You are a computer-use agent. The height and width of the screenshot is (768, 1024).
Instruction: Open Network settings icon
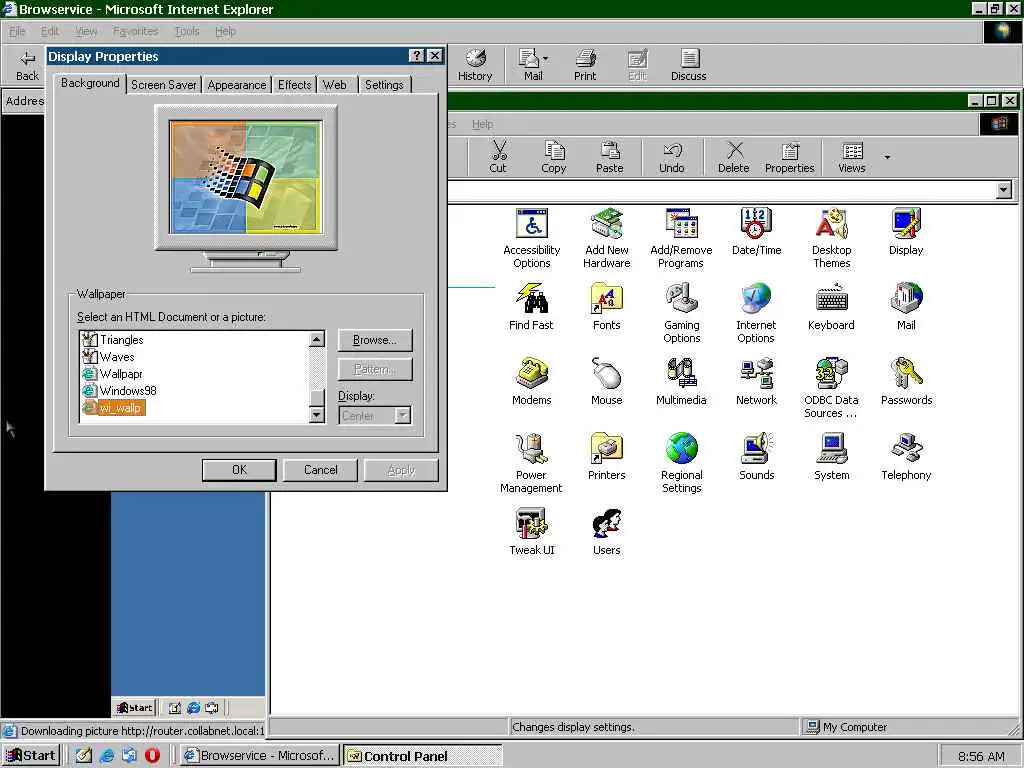click(x=756, y=381)
